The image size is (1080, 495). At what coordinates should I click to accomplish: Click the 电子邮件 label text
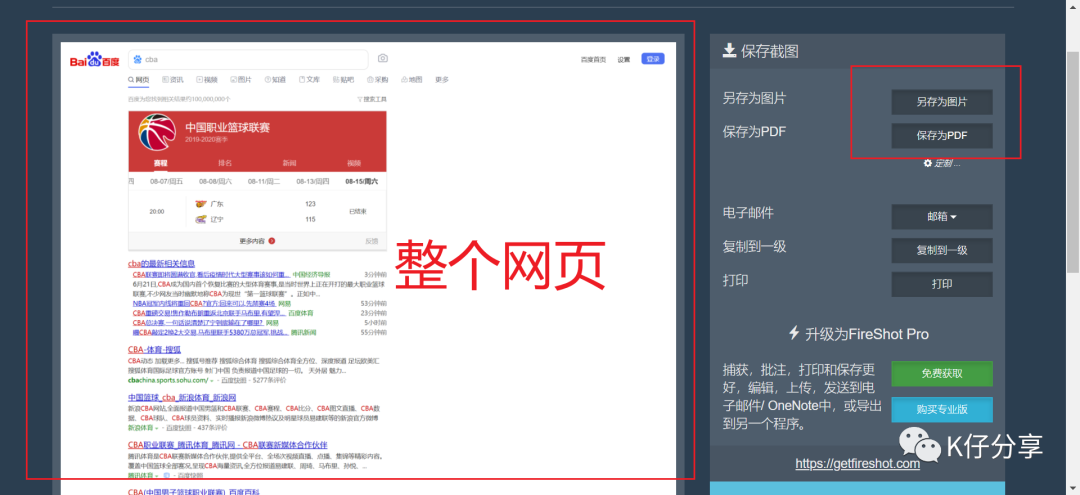click(x=748, y=213)
